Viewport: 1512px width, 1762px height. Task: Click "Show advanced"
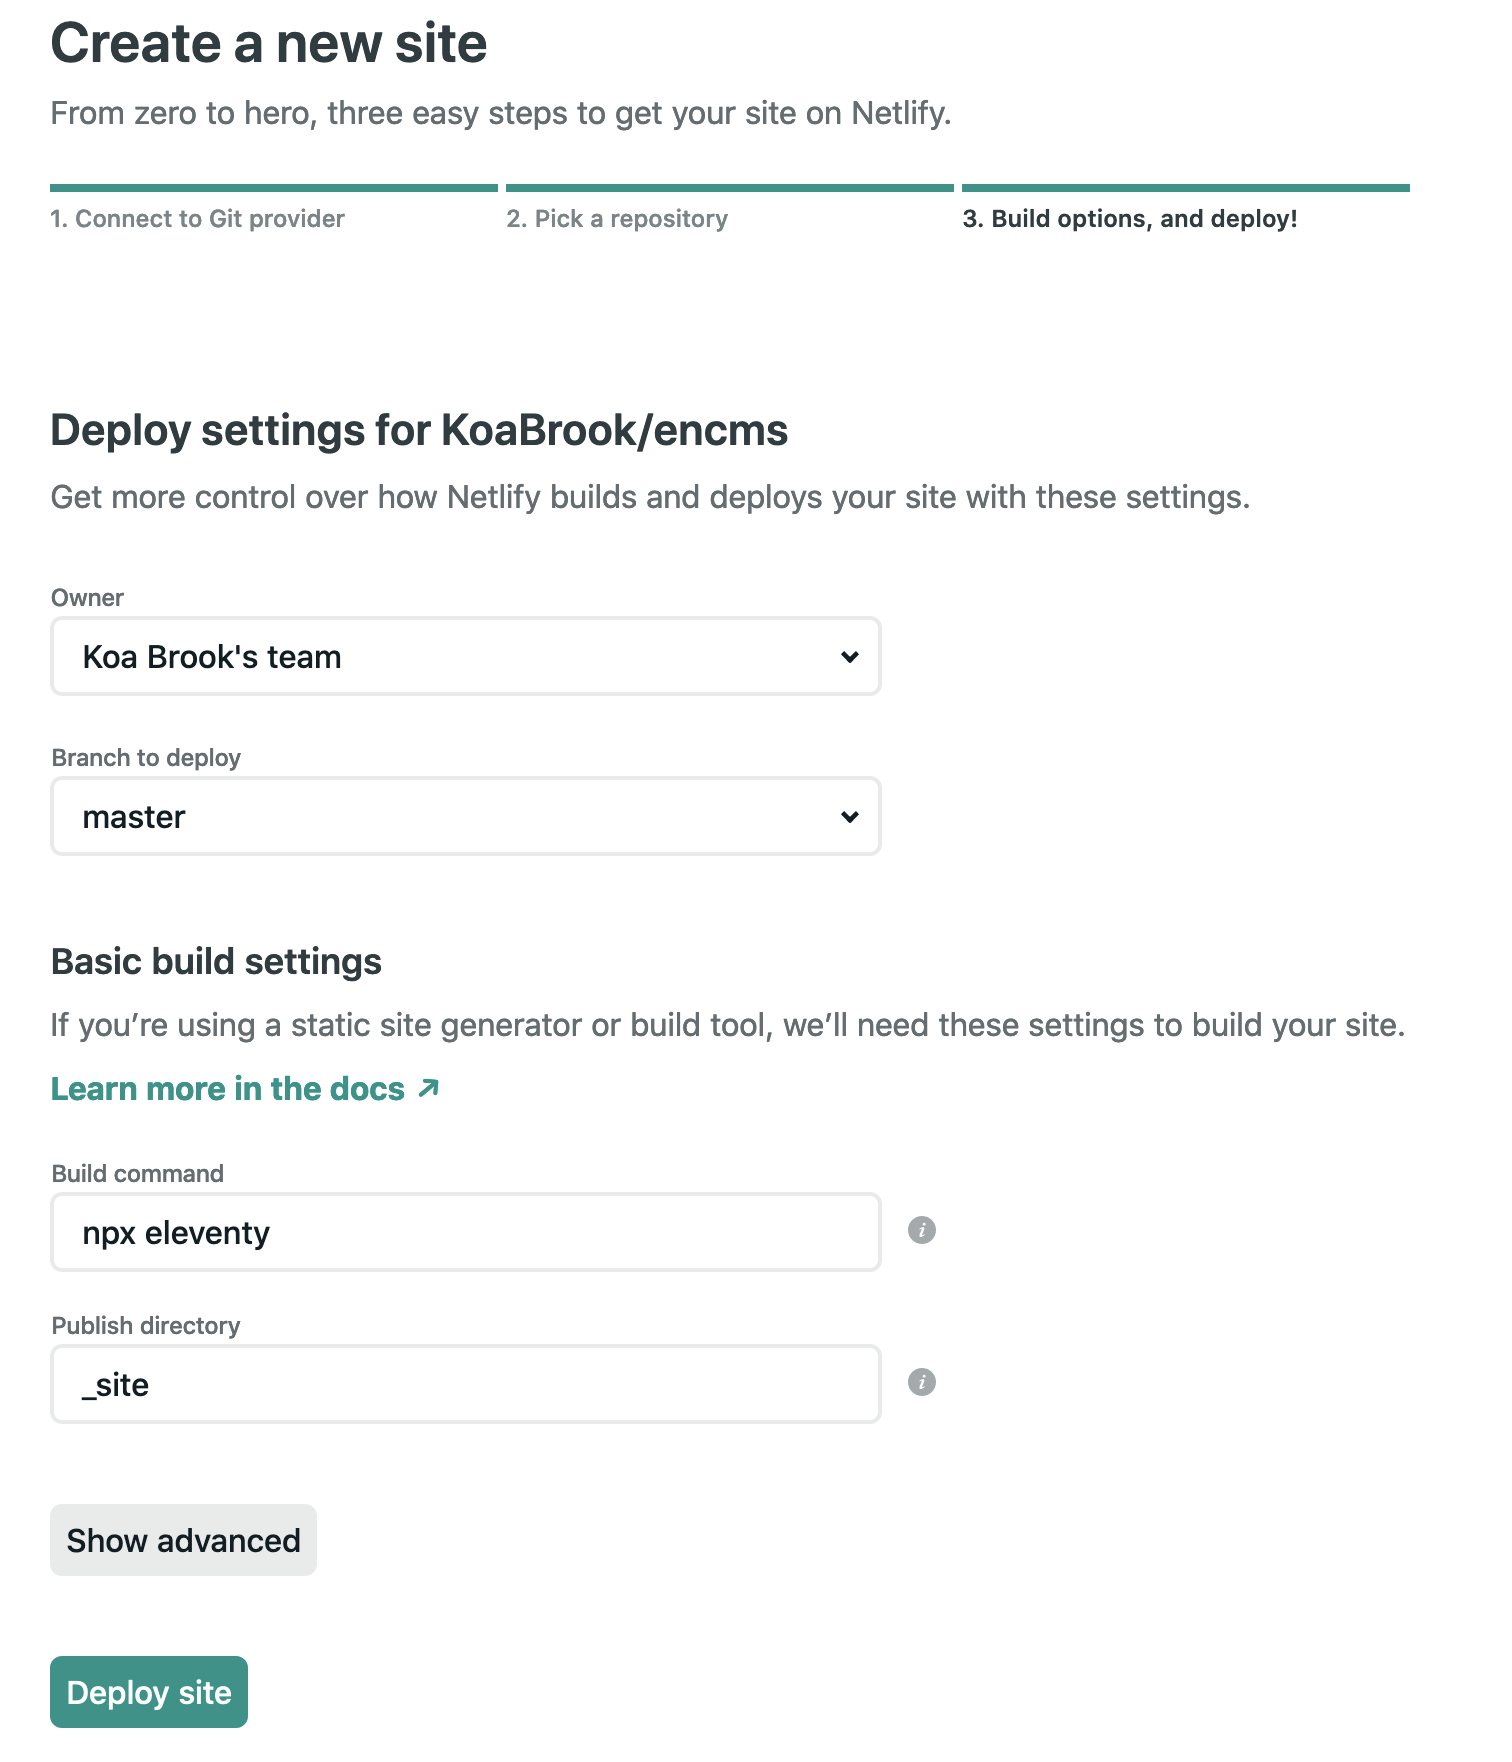(183, 1540)
